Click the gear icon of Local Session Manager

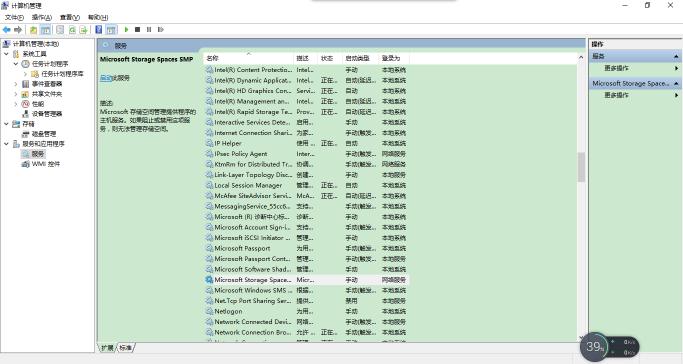coord(209,185)
